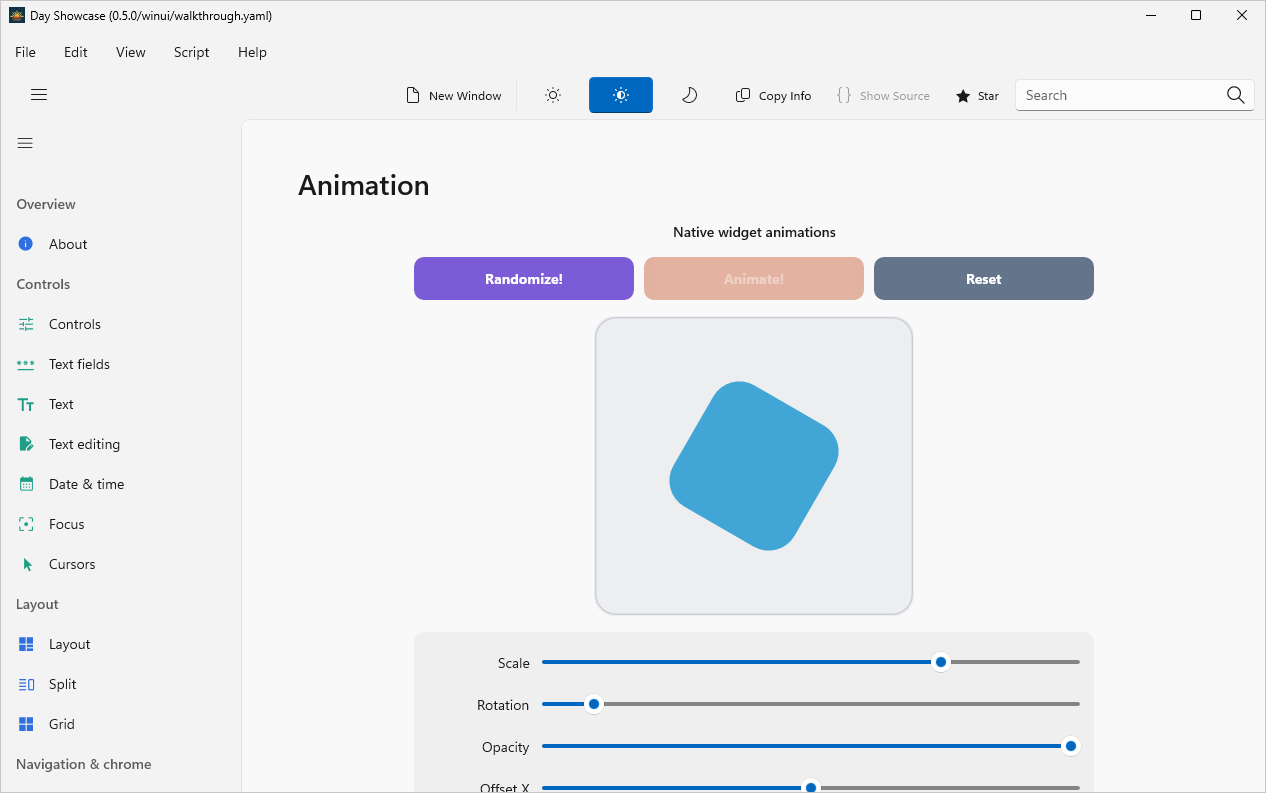Click the gray Reset button
Image resolution: width=1266 pixels, height=793 pixels.
click(x=984, y=279)
